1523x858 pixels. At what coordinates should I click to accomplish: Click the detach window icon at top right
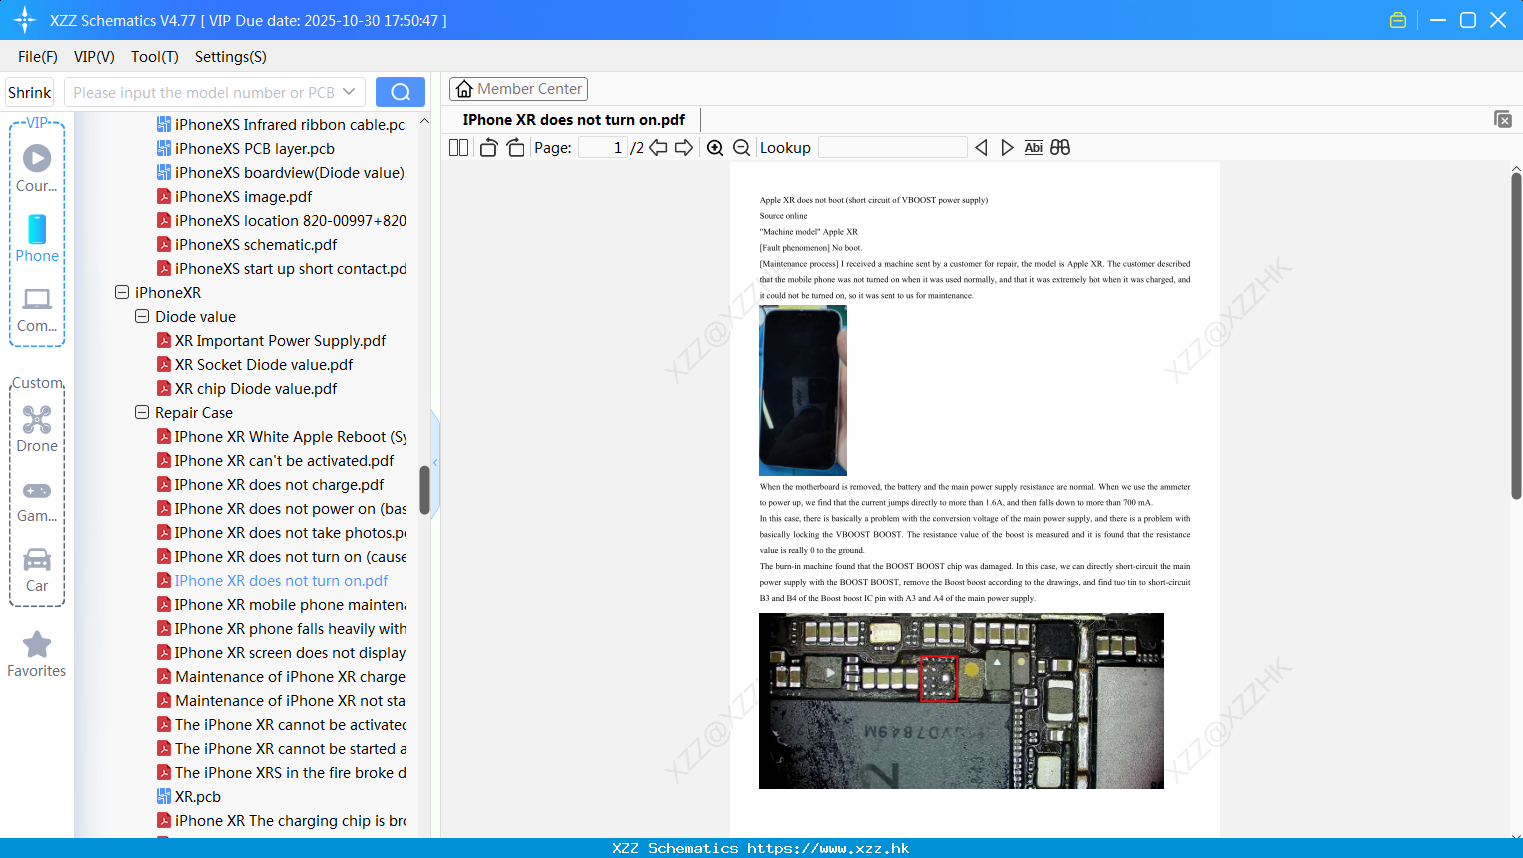click(1503, 119)
